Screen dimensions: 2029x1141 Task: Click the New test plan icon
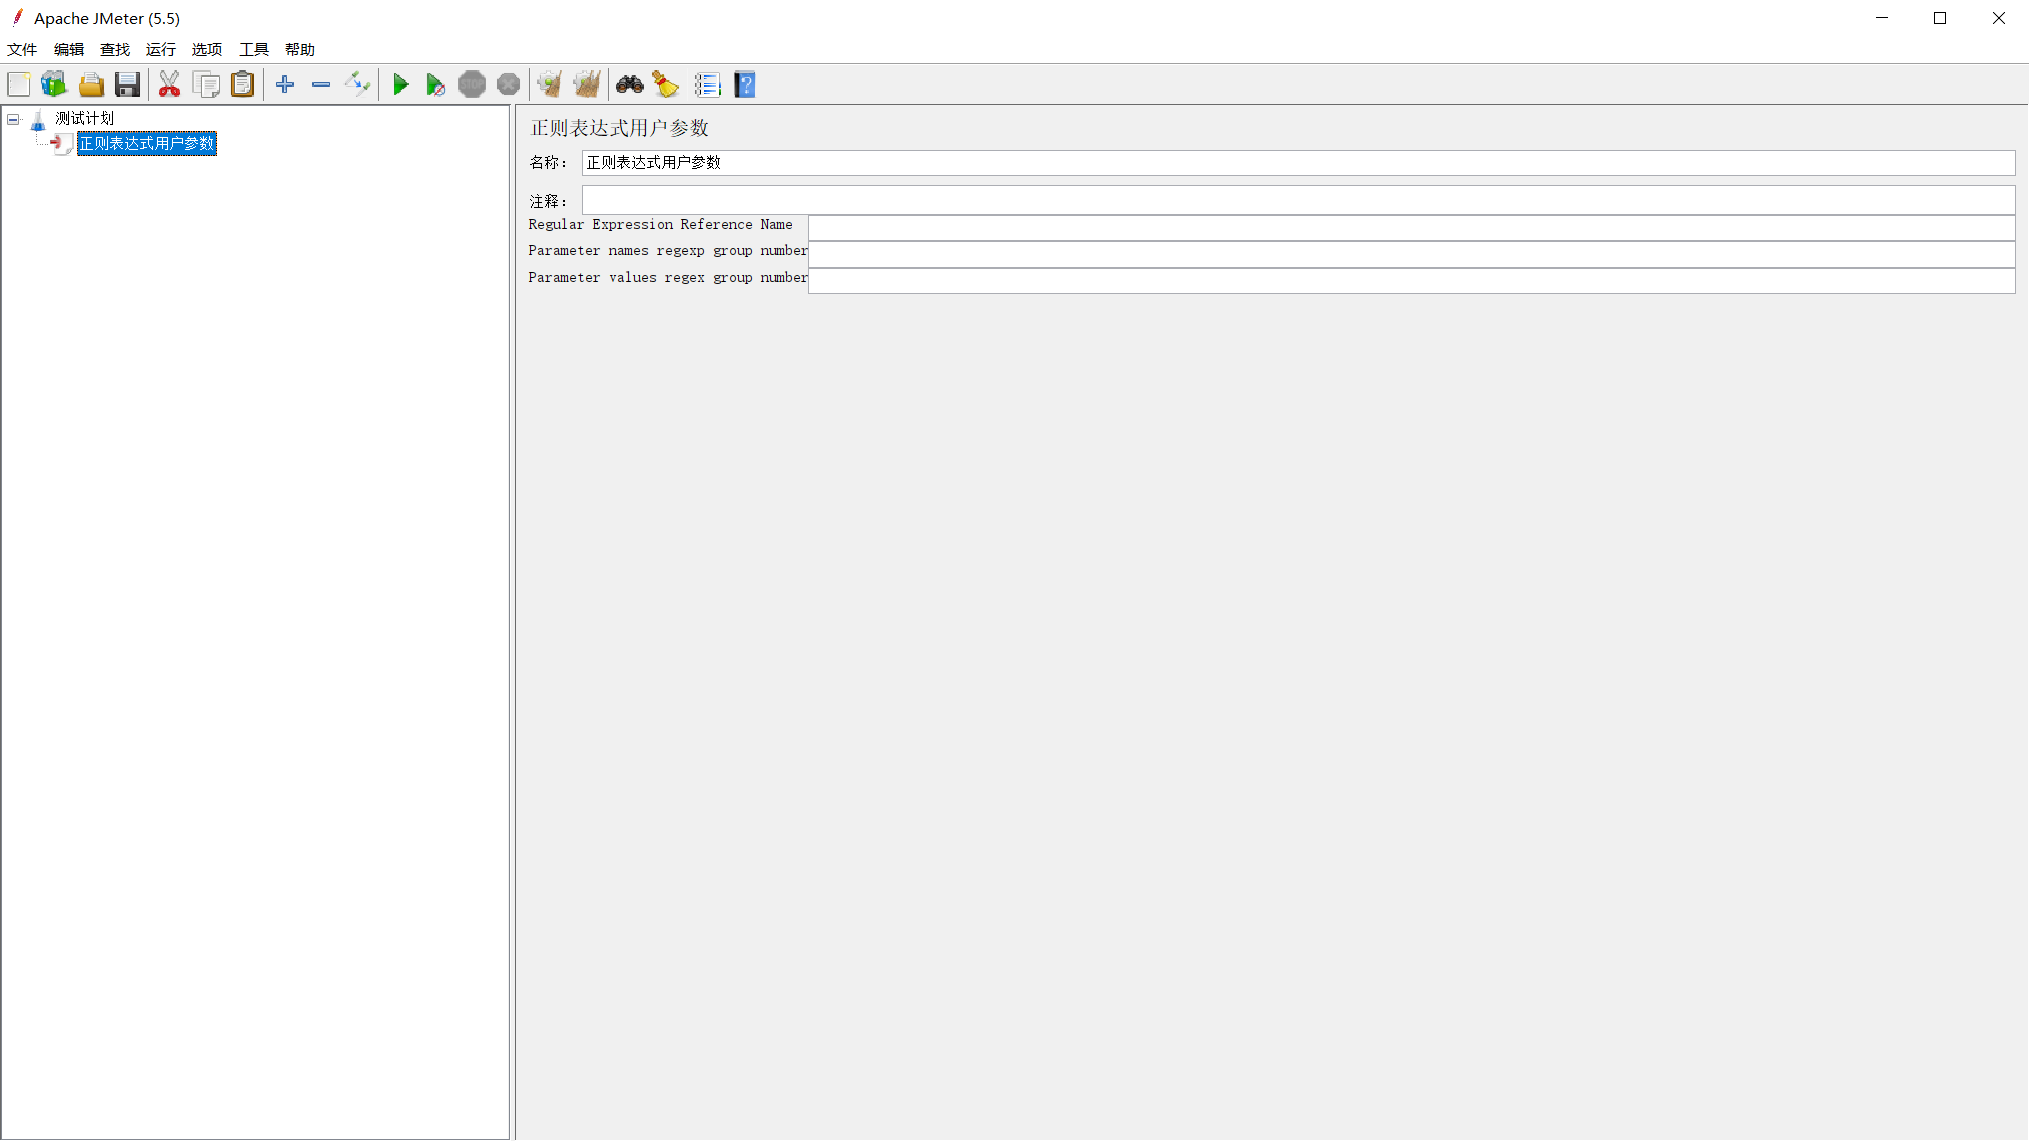click(x=19, y=85)
